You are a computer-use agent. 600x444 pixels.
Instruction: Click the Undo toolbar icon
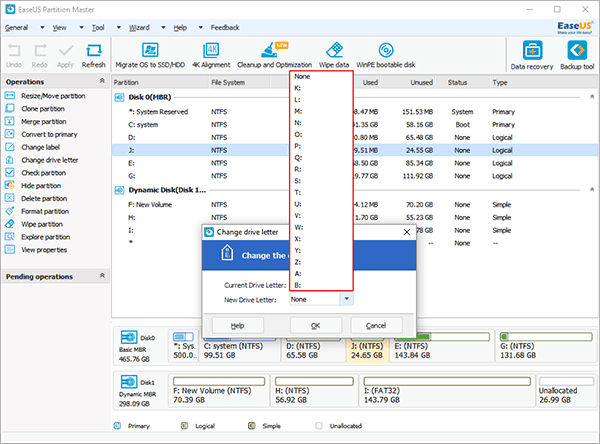tap(14, 56)
